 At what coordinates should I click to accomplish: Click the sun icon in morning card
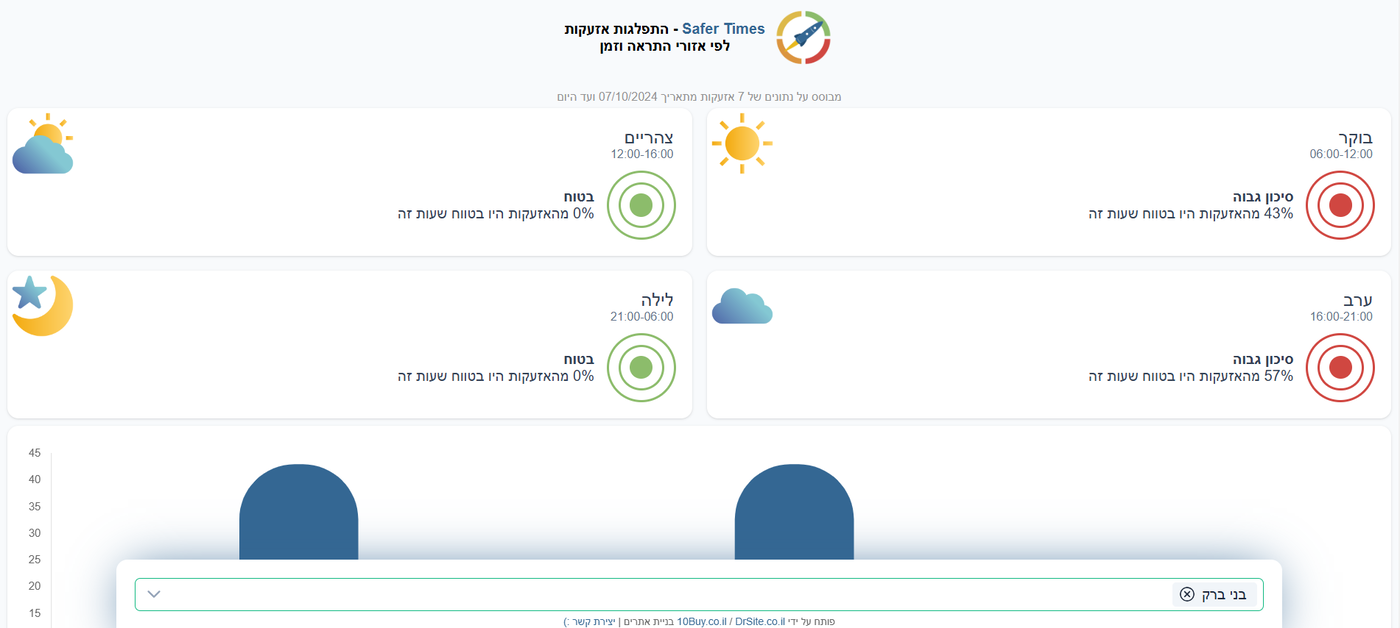pyautogui.click(x=741, y=143)
